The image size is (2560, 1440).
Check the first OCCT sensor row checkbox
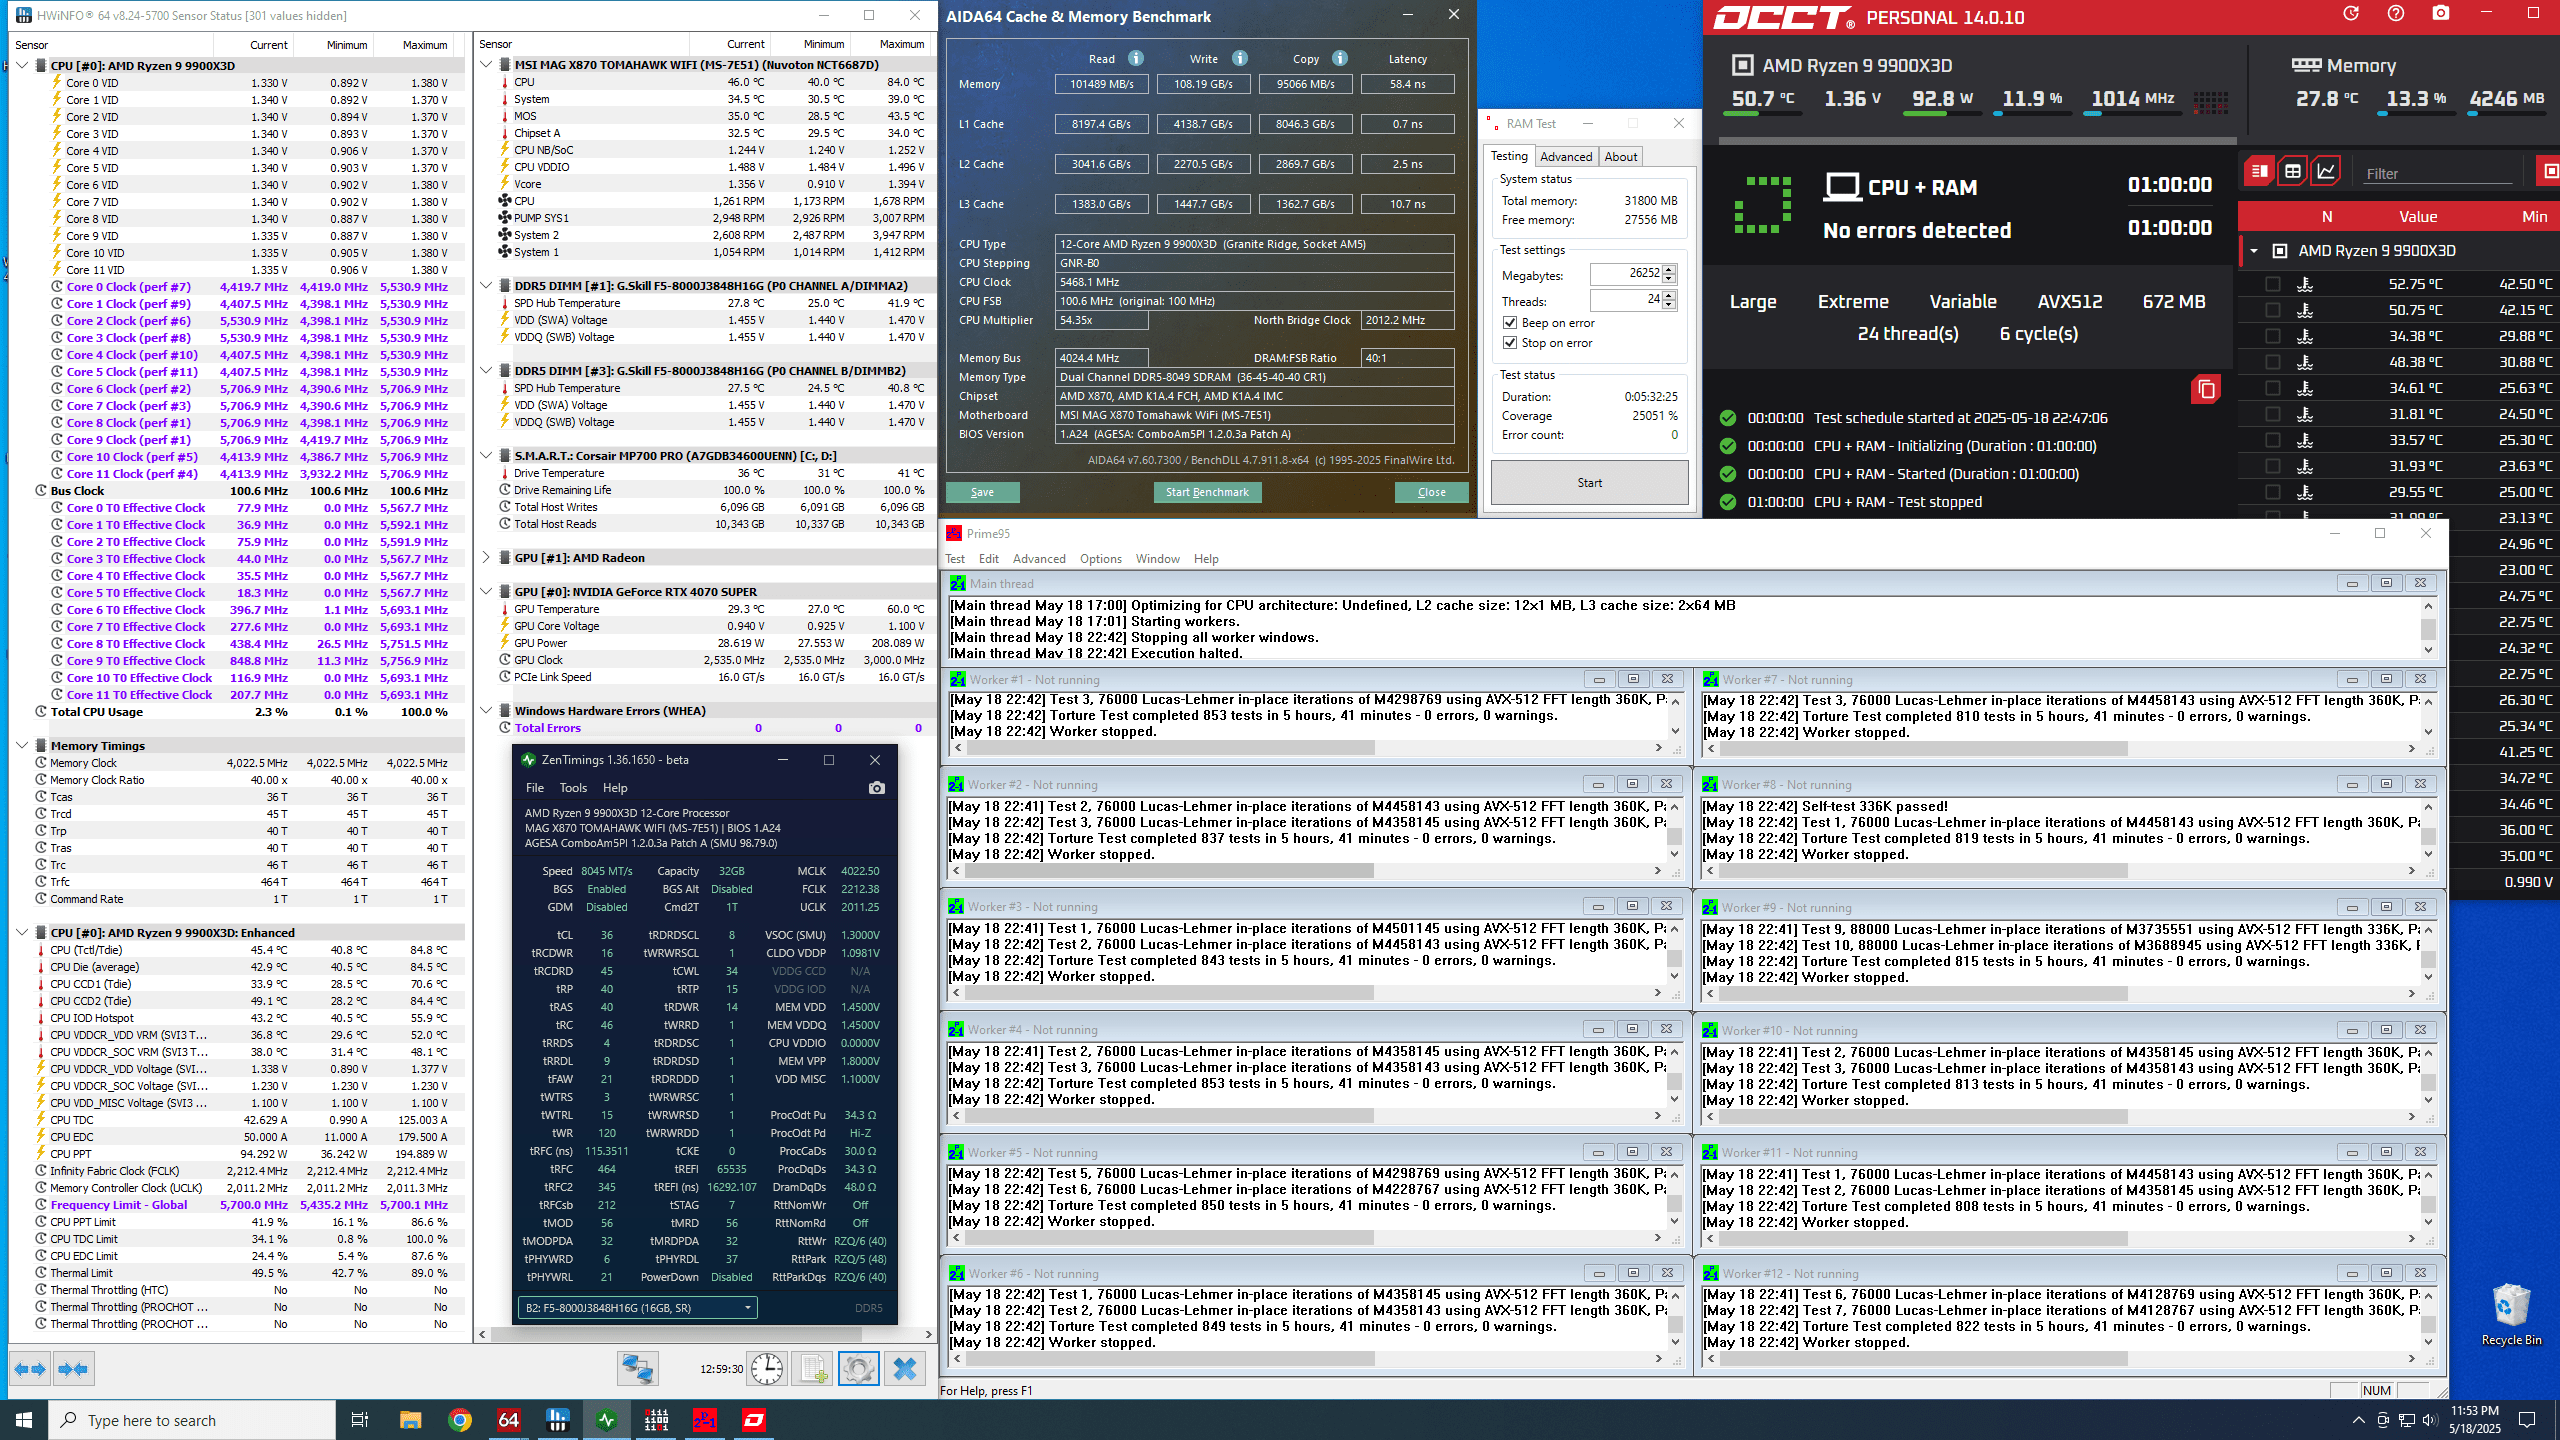coord(2272,284)
